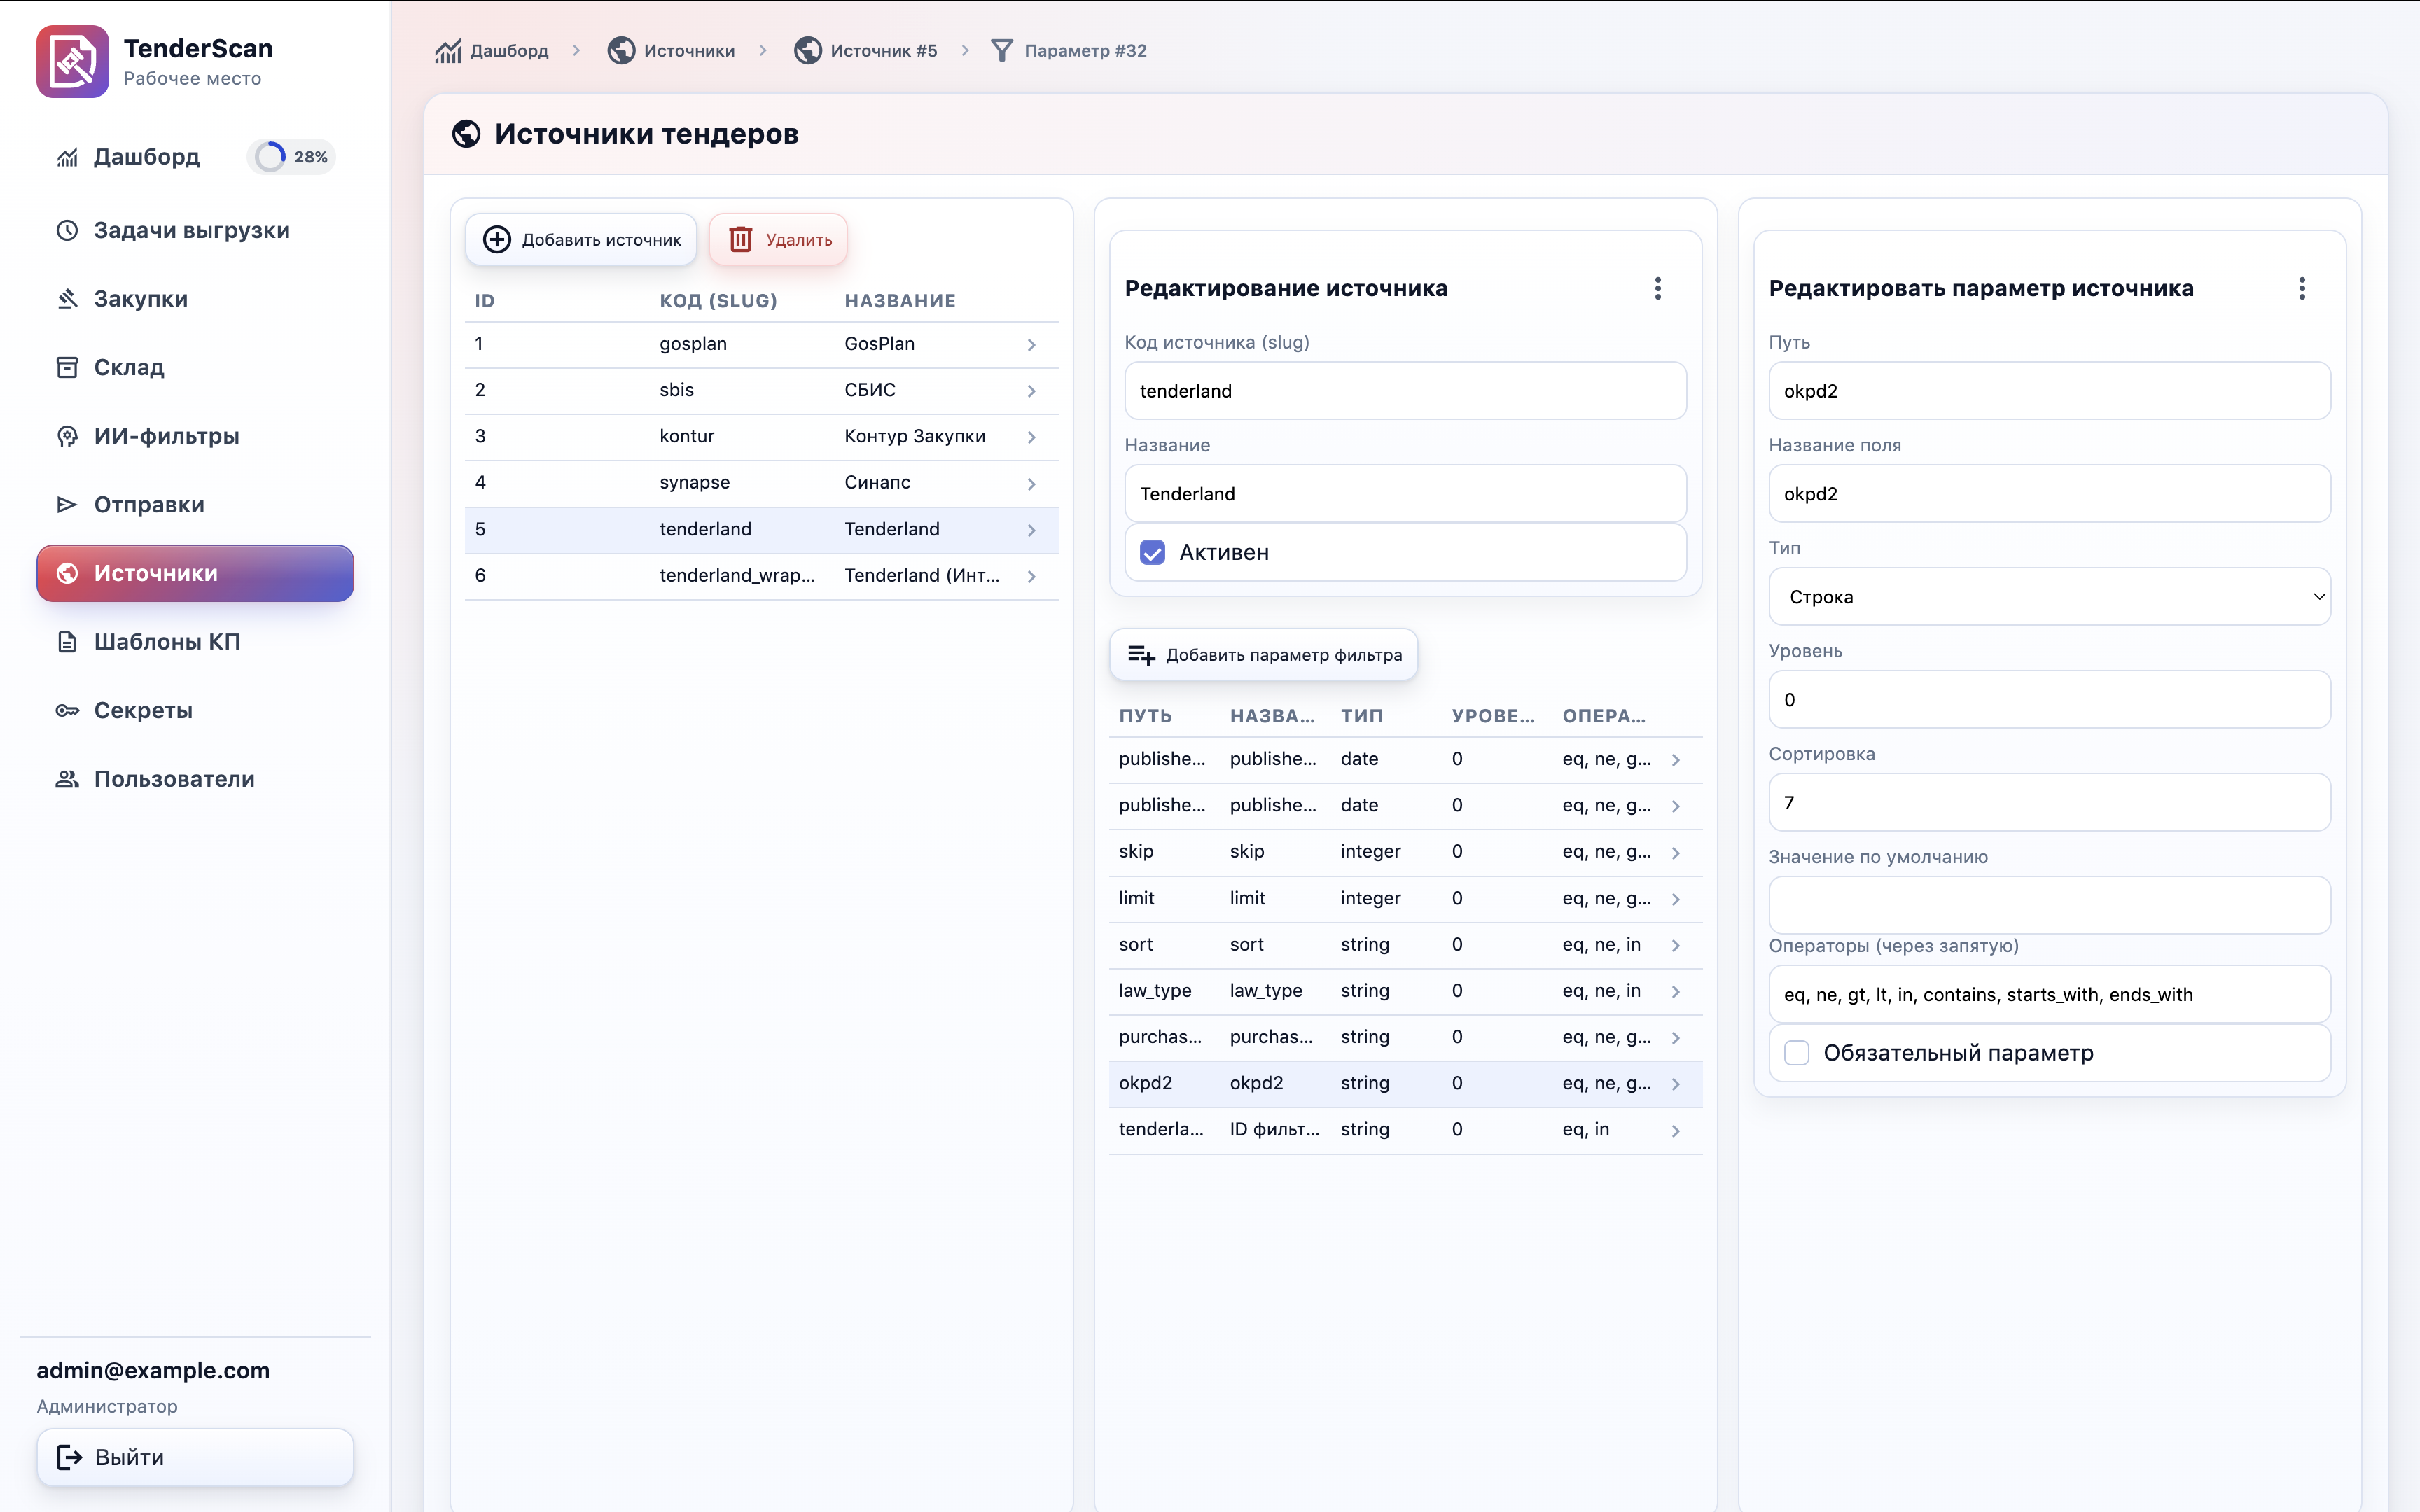The width and height of the screenshot is (2420, 1512).
Task: Click the TenderScan logo icon
Action: pyautogui.click(x=72, y=62)
